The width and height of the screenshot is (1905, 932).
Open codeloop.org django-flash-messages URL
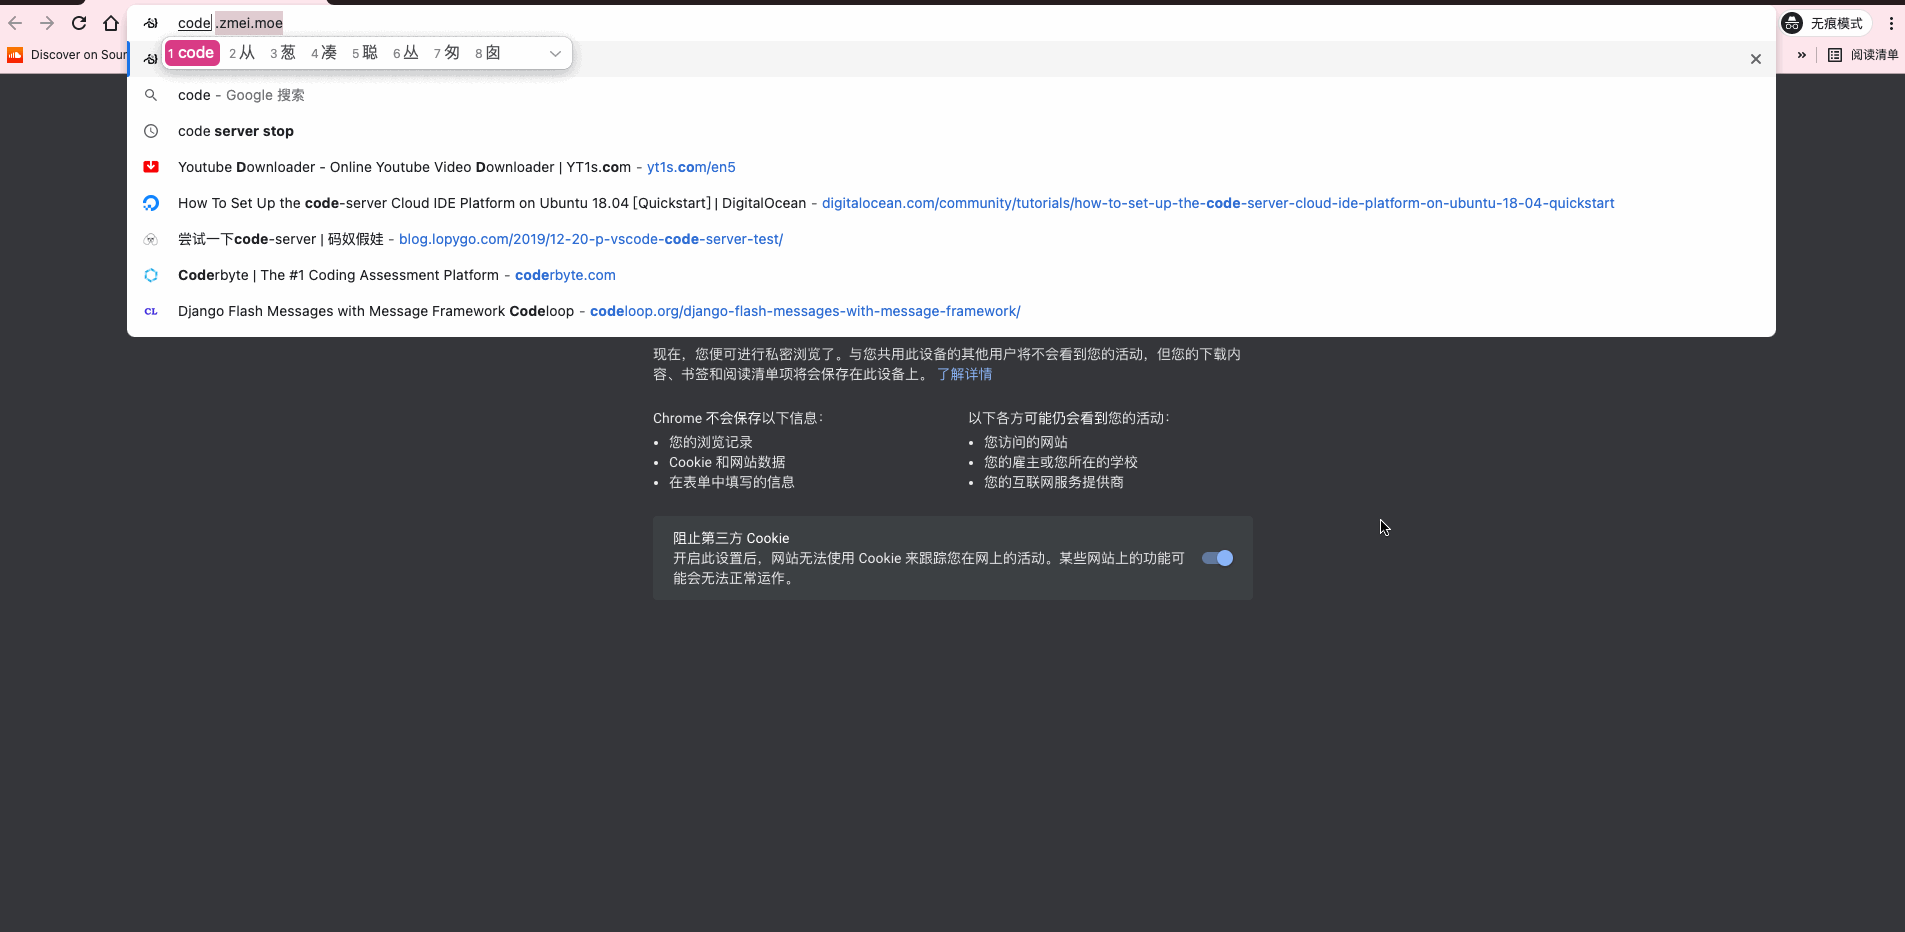[x=805, y=311]
